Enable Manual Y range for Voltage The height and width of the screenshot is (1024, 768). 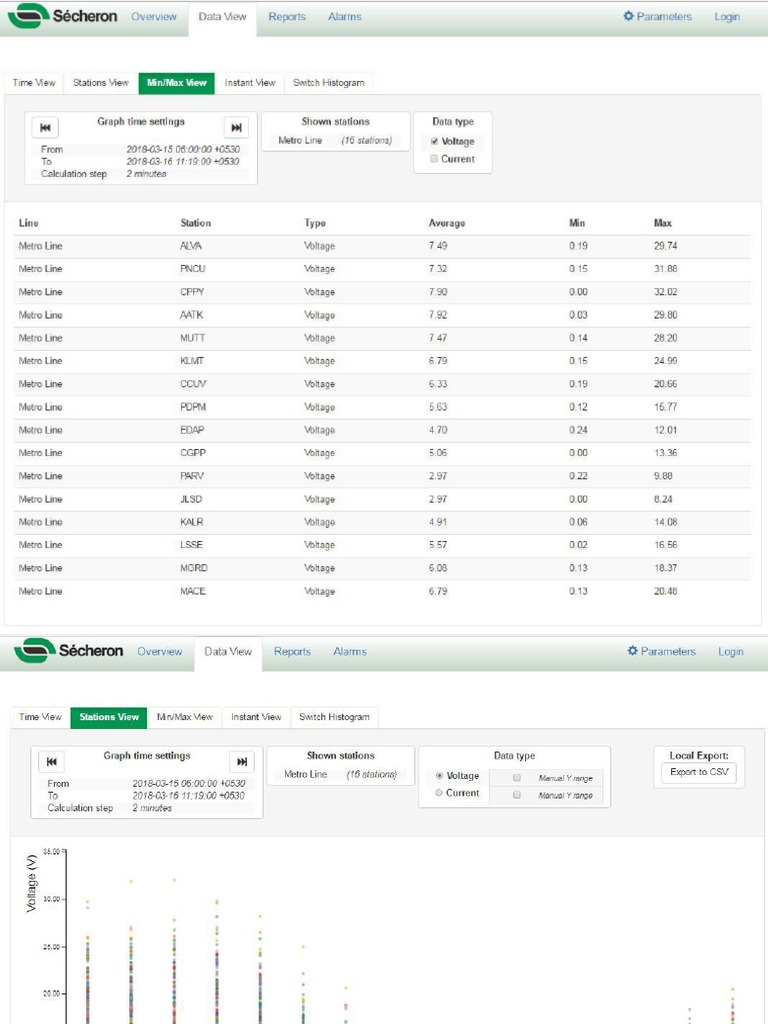[517, 777]
